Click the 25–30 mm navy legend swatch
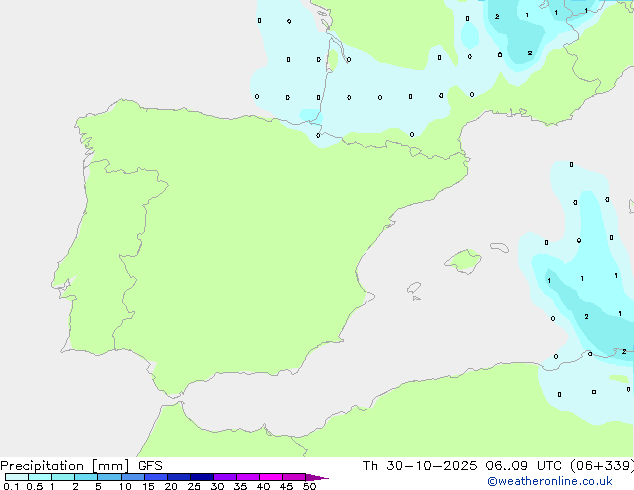This screenshot has height=490, width=634. 201,477
